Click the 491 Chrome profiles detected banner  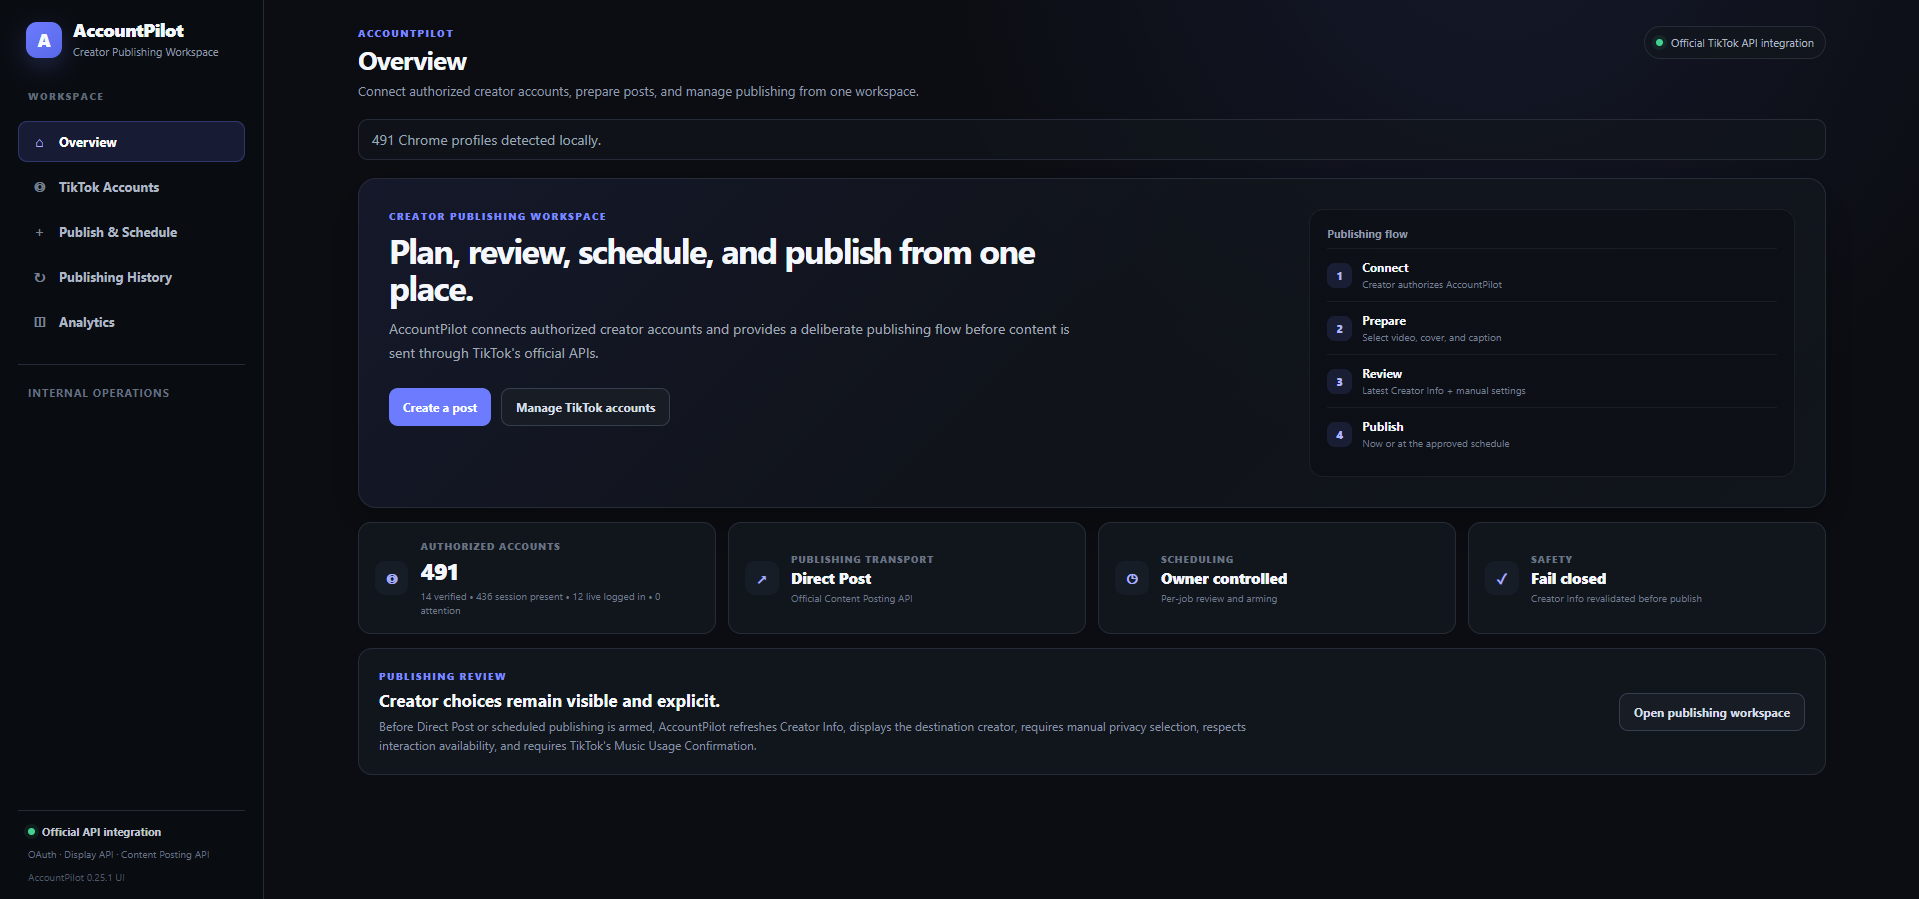click(x=1091, y=140)
